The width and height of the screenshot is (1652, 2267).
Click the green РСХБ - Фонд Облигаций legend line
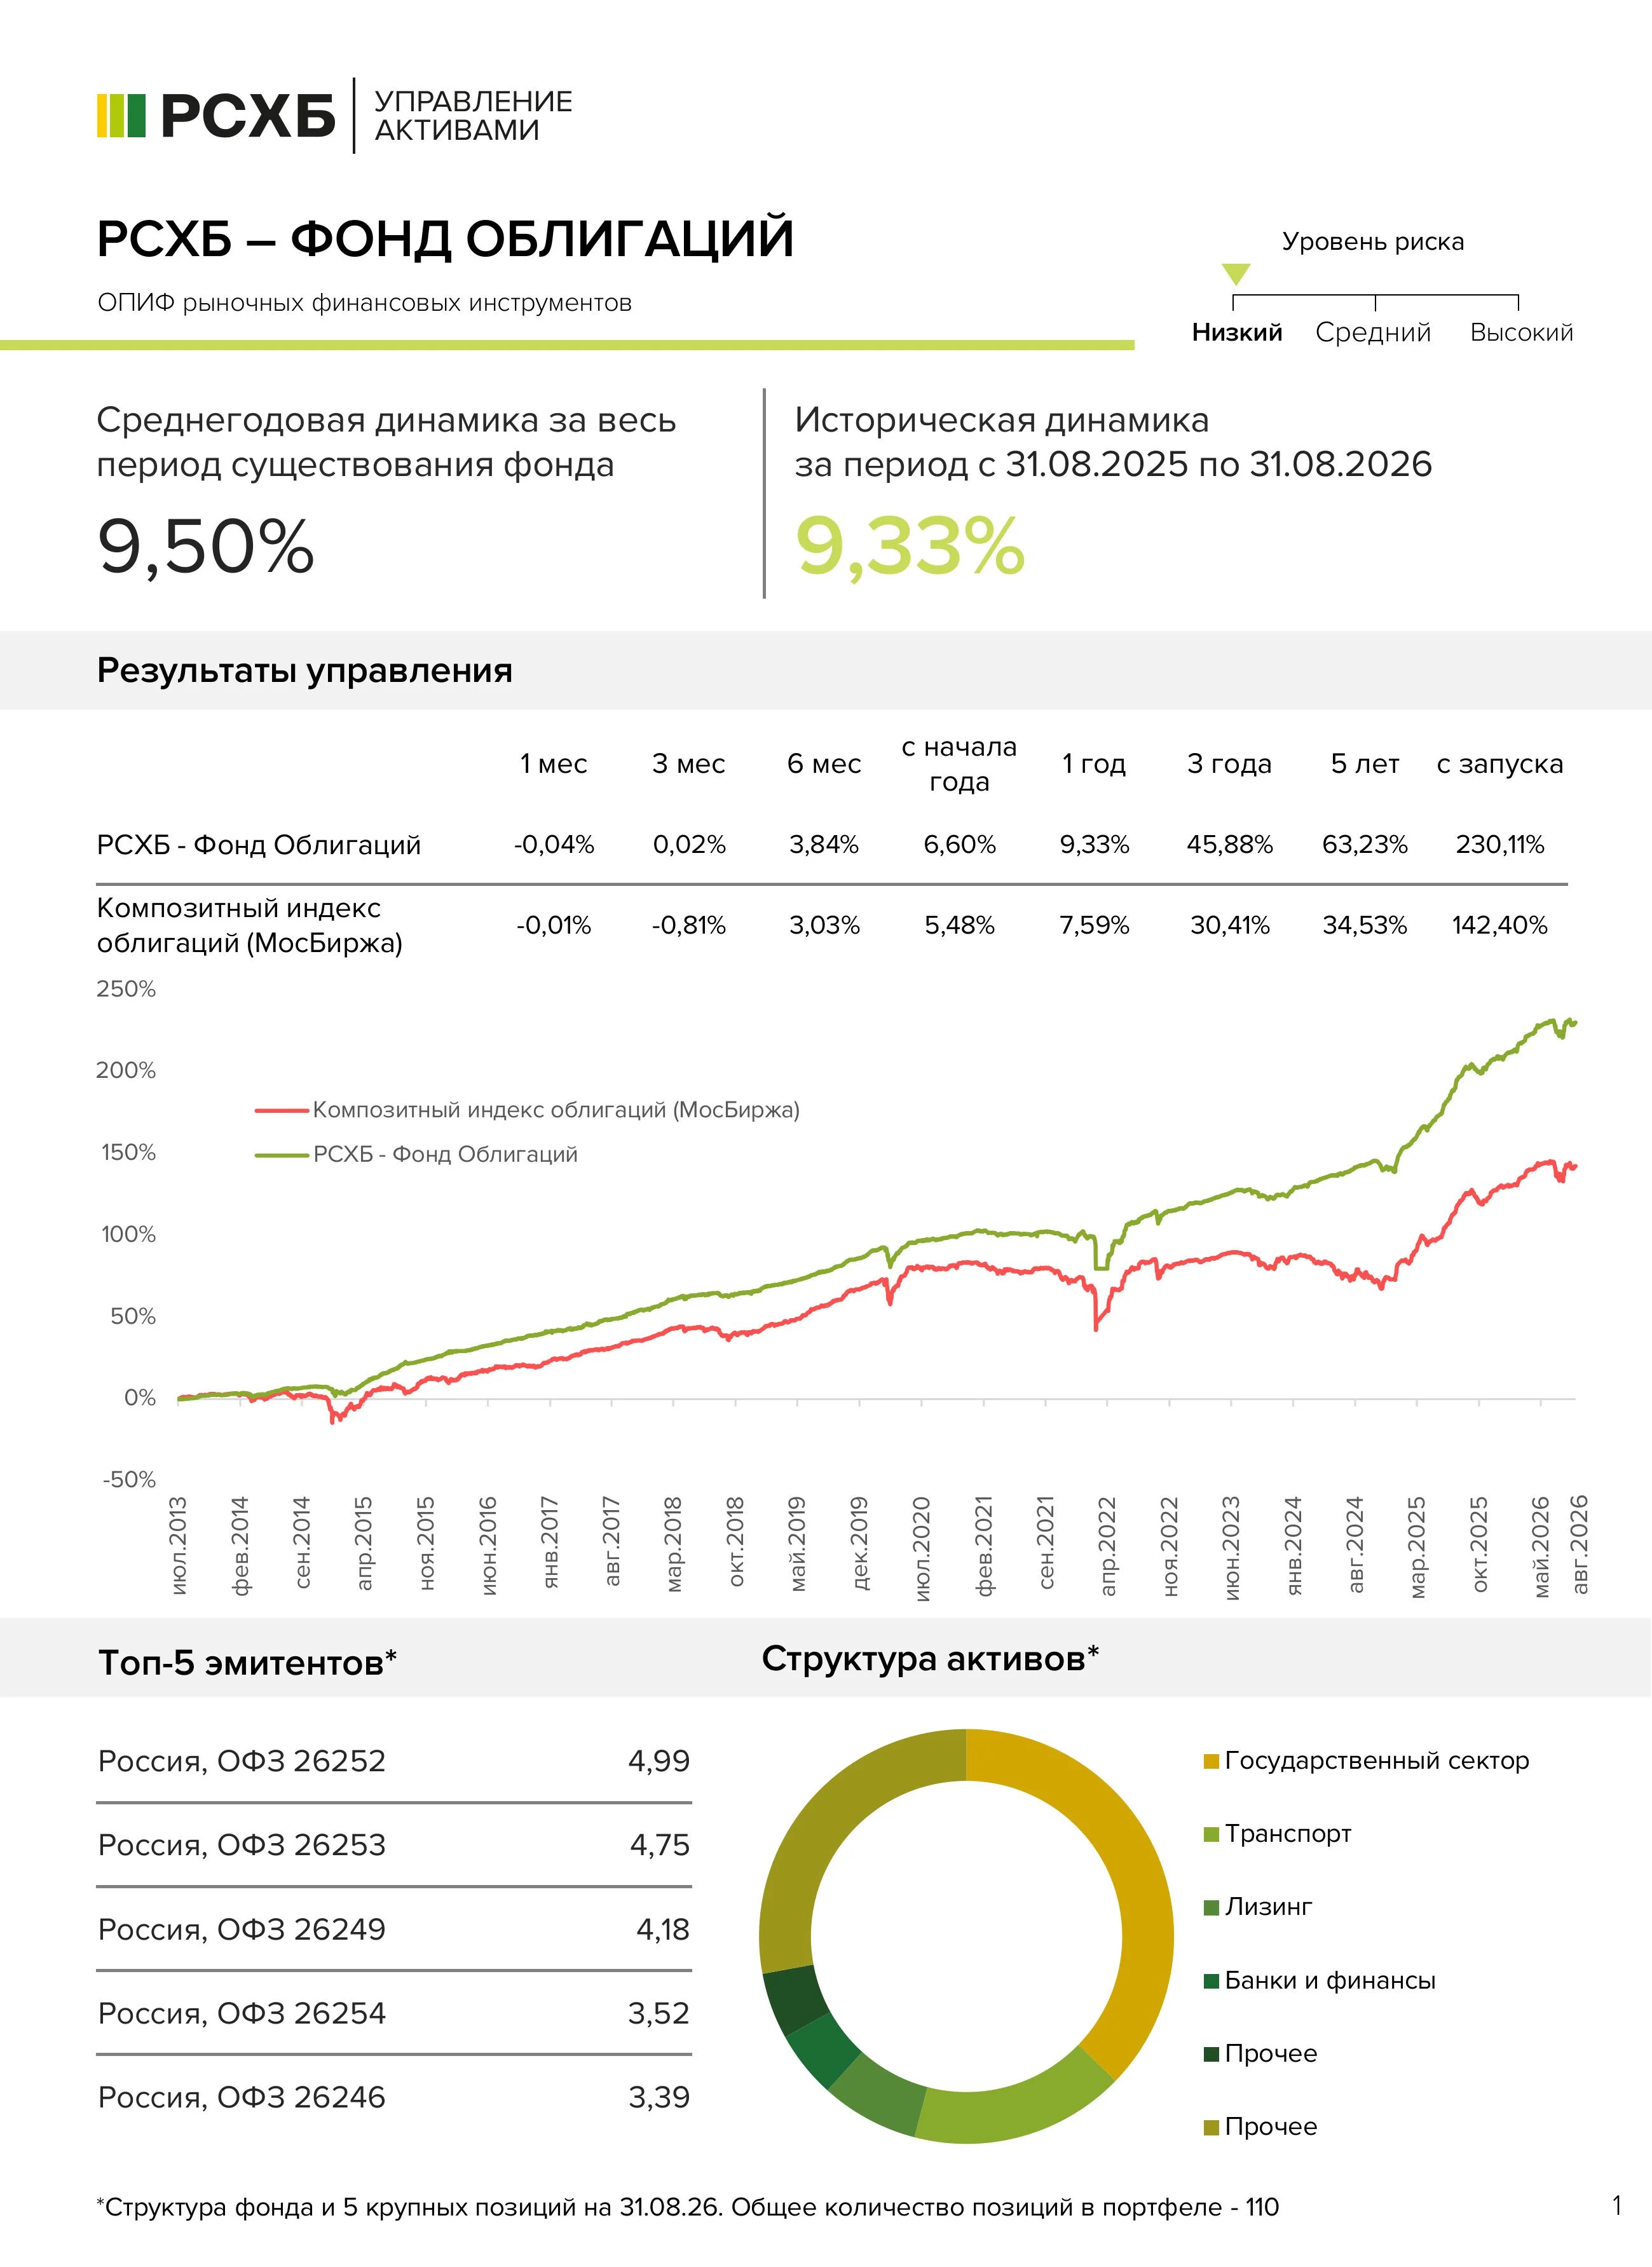282,1155
